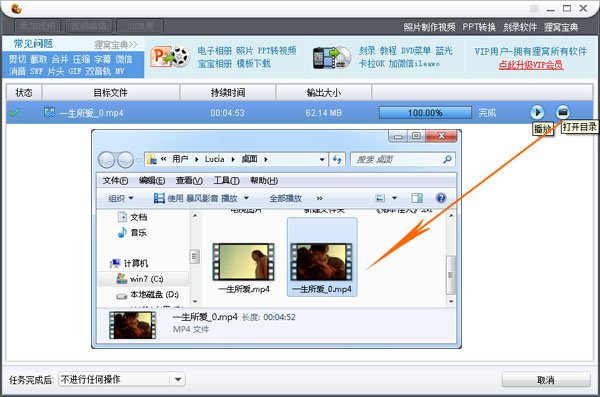
Task: Select 计算机 in Explorer navigation pane
Action: 129,263
